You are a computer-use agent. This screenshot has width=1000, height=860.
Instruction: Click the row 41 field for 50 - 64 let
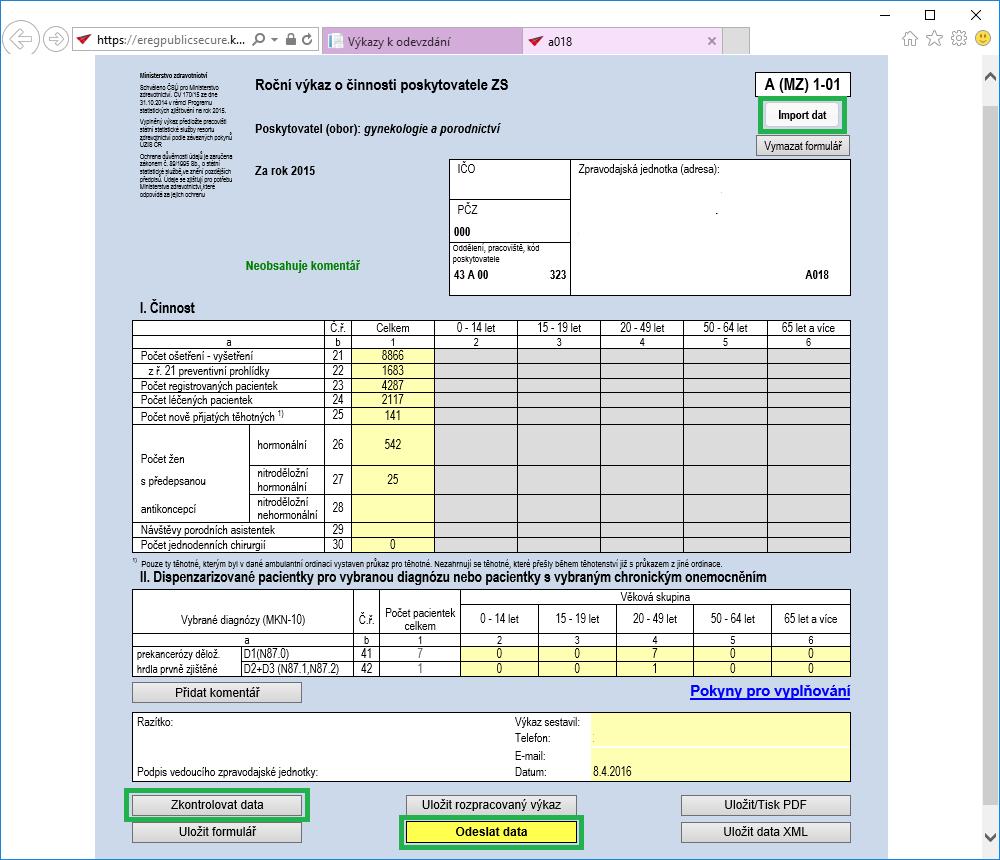733,654
